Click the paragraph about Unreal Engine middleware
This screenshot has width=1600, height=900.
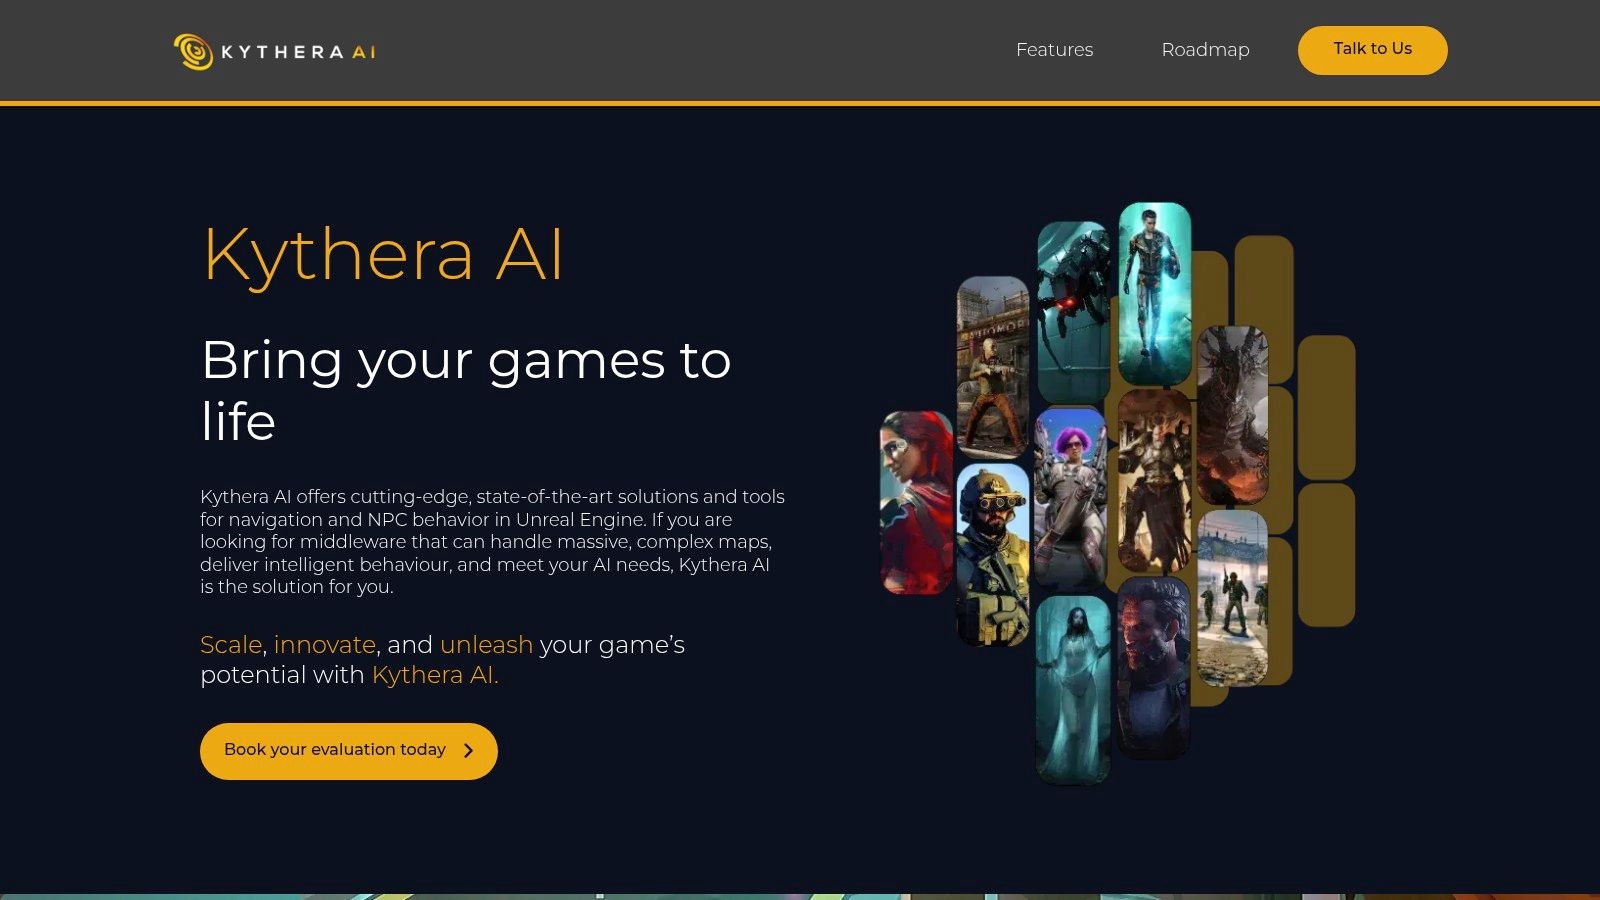[x=492, y=542]
